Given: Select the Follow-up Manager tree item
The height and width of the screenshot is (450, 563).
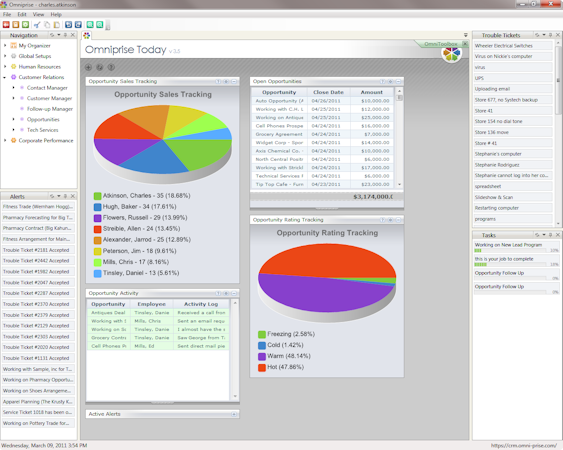Looking at the screenshot, I should (x=50, y=109).
